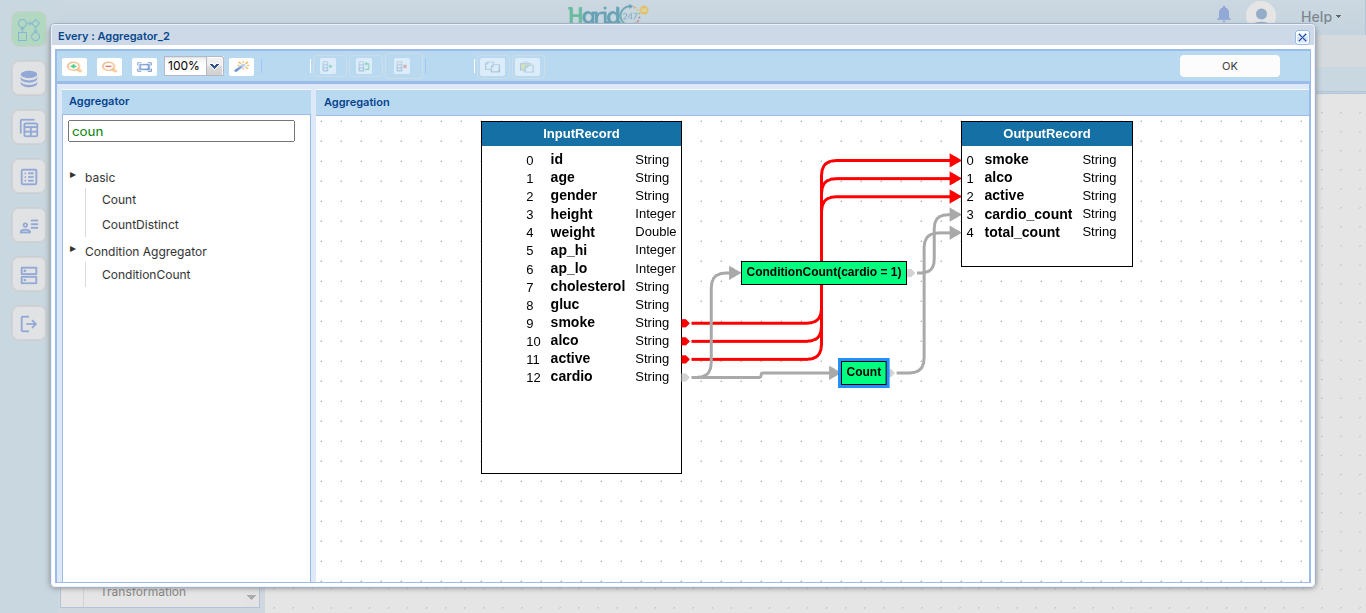Screen dimensions: 1366x613
Task: Collapse the basic tree group
Action: point(73,176)
